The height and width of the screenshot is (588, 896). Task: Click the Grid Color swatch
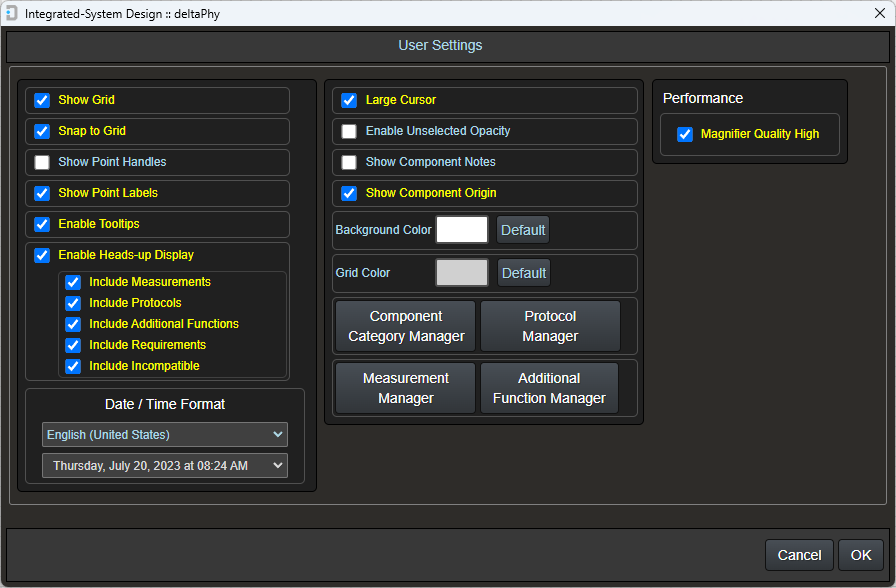pyautogui.click(x=461, y=272)
